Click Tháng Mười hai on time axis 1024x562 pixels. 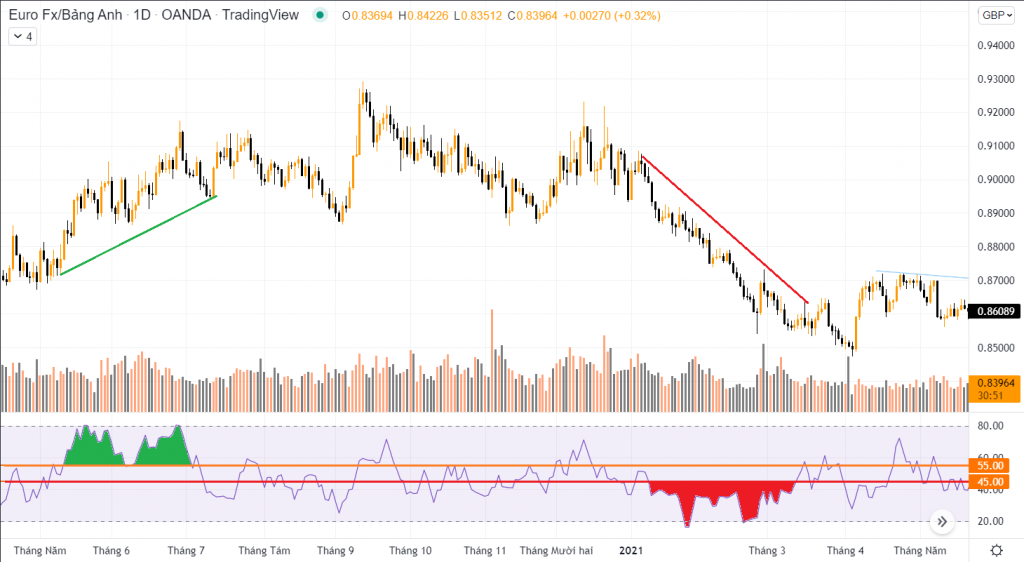tap(556, 550)
